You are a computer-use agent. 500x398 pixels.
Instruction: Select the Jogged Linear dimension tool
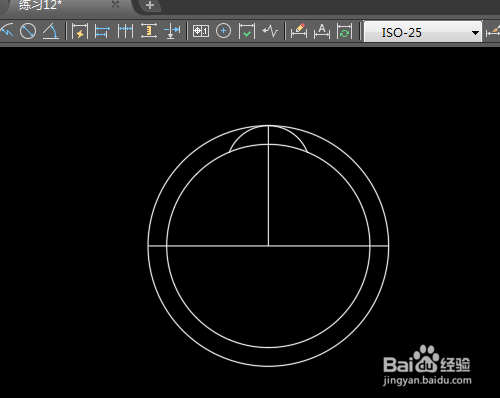tap(270, 31)
